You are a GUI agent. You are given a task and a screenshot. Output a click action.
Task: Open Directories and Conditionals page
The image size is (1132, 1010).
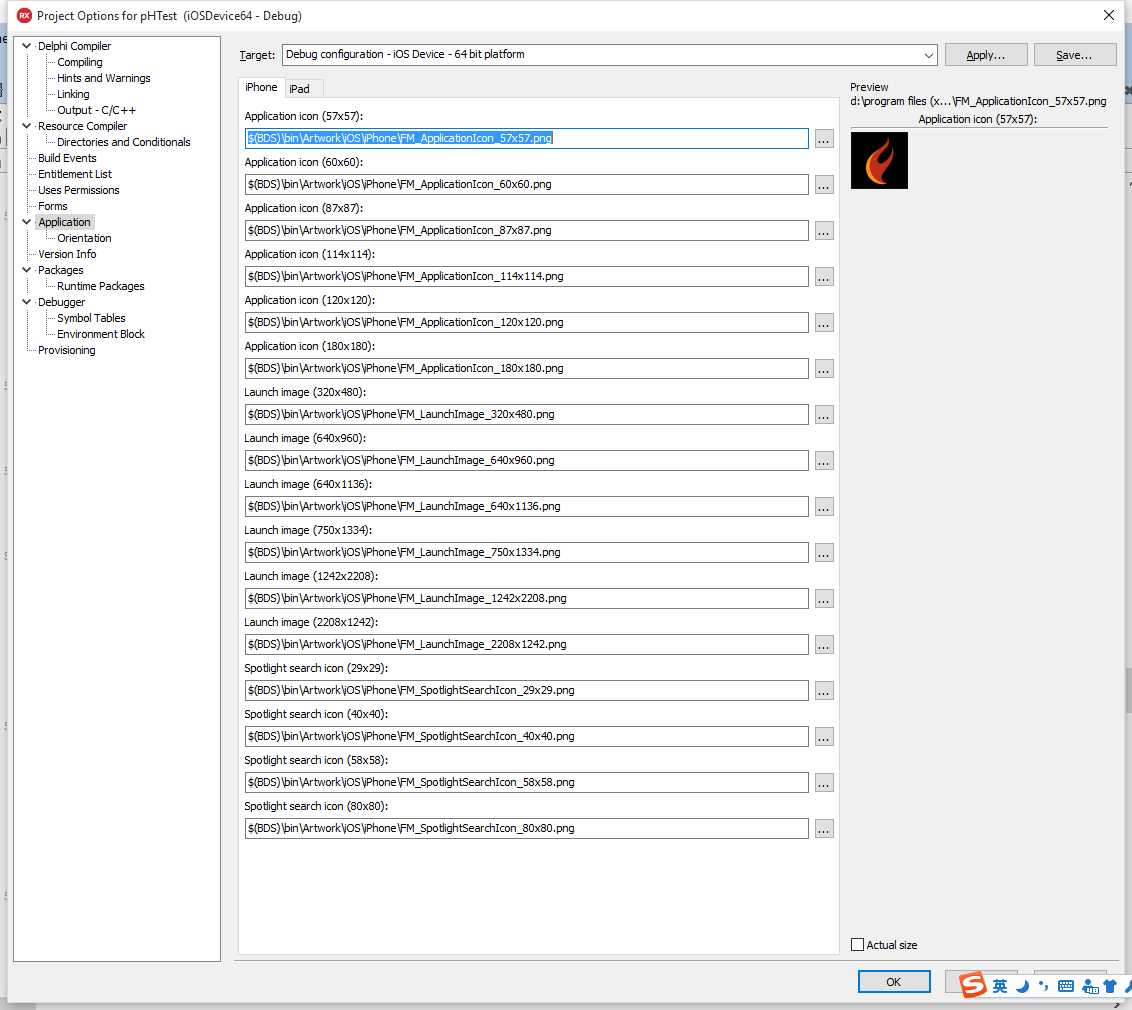(123, 142)
